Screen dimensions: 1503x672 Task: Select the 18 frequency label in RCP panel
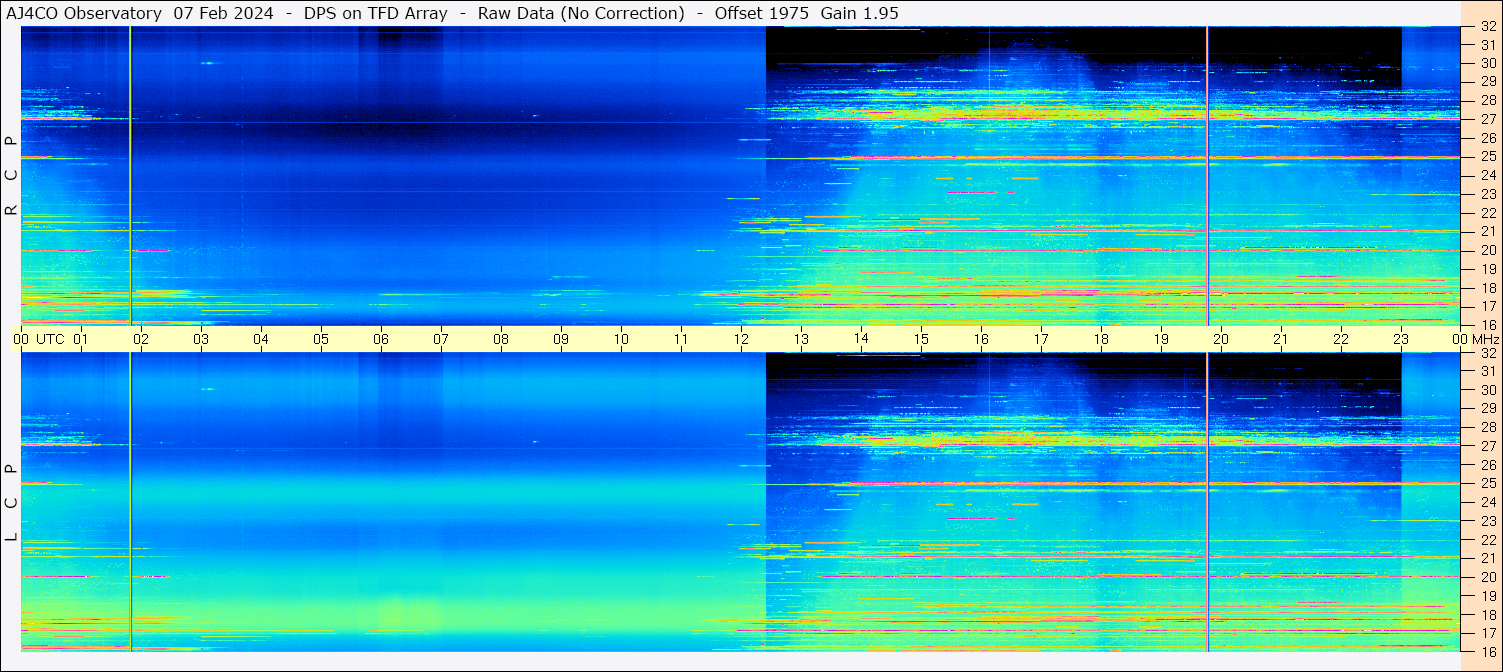(1487, 288)
